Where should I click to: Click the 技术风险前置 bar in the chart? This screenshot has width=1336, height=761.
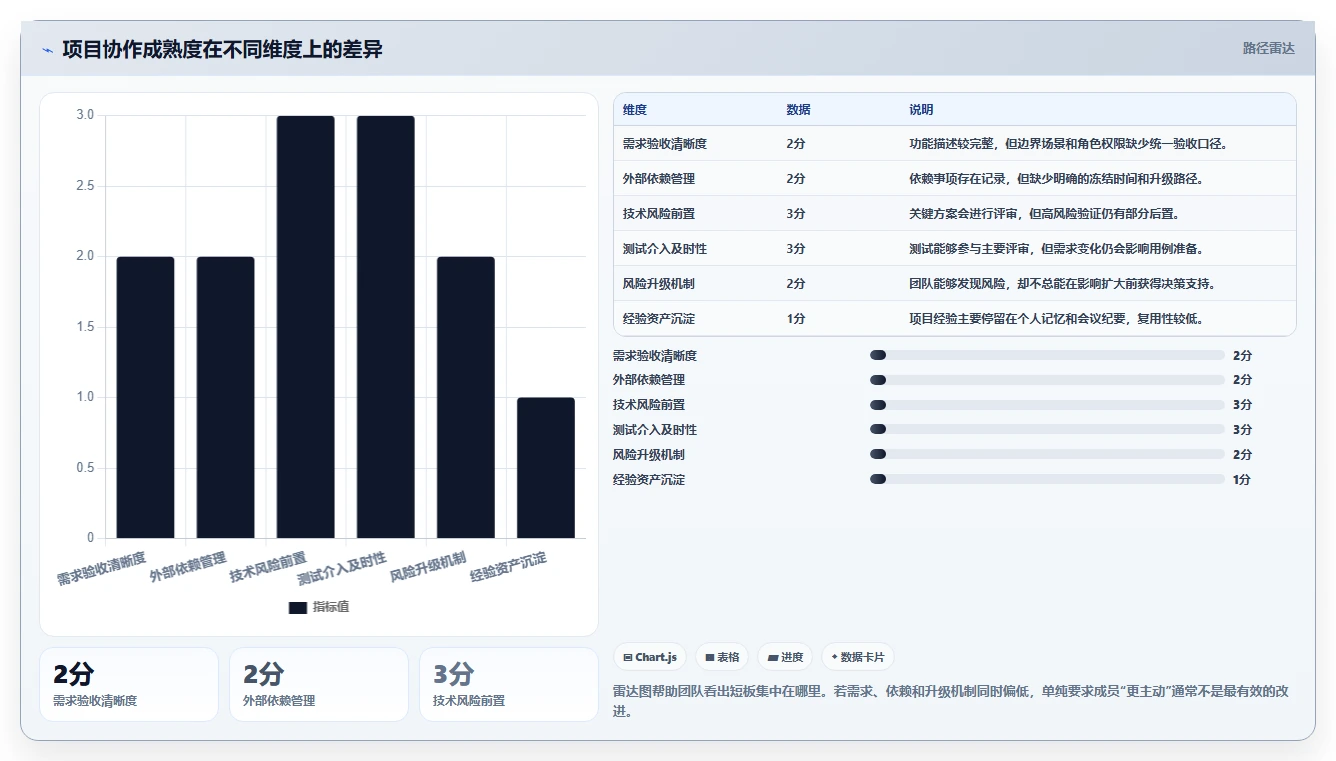[305, 327]
